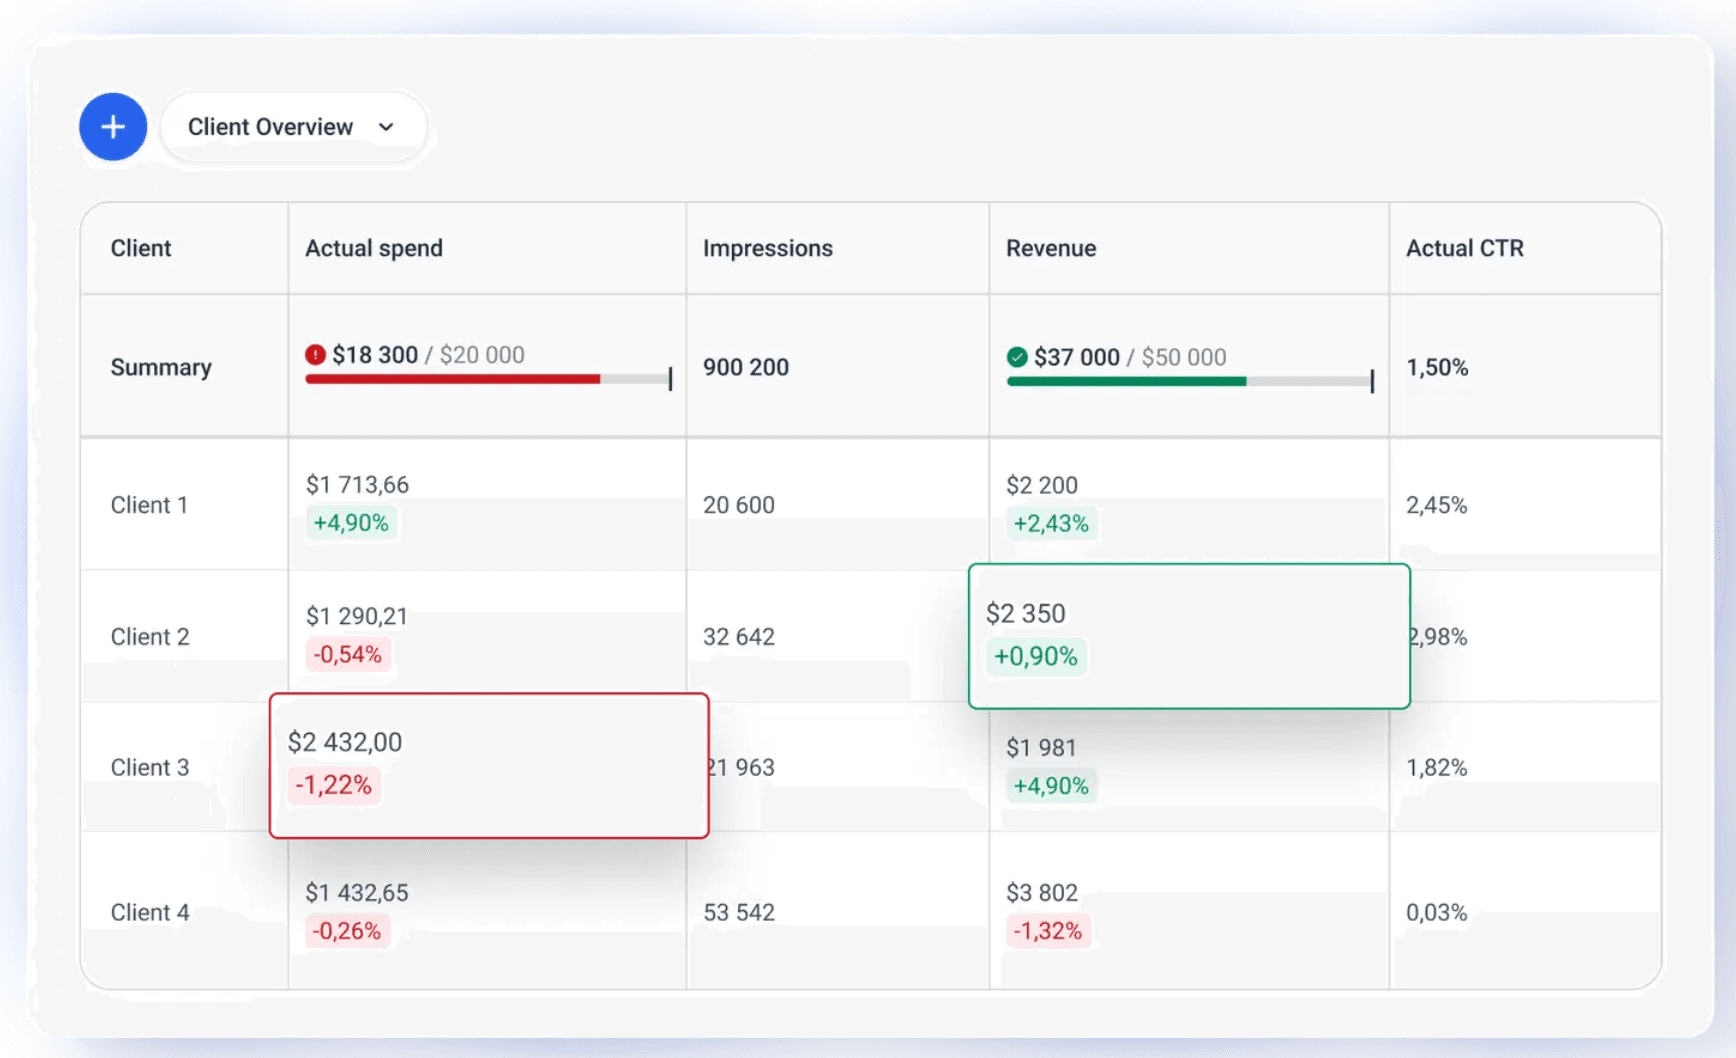Viewport: 1736px width, 1058px height.
Task: Click the +0,90% badge in the revenue popup
Action: pos(1036,656)
